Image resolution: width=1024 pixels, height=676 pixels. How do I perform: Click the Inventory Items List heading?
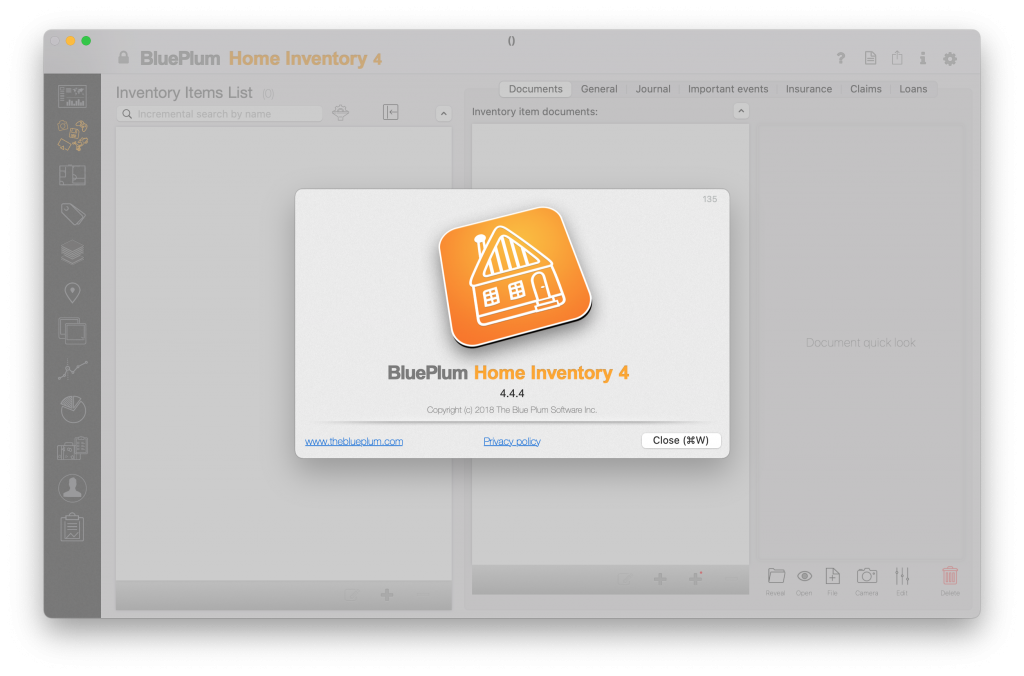pos(184,93)
